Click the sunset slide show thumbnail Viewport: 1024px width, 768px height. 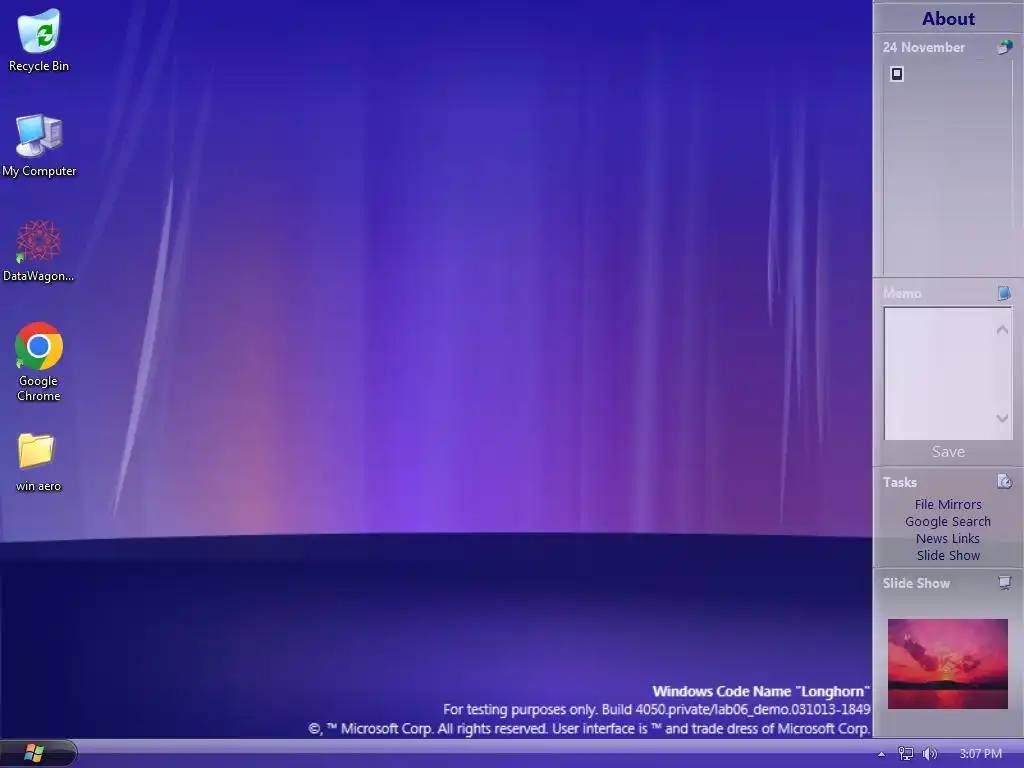(948, 664)
